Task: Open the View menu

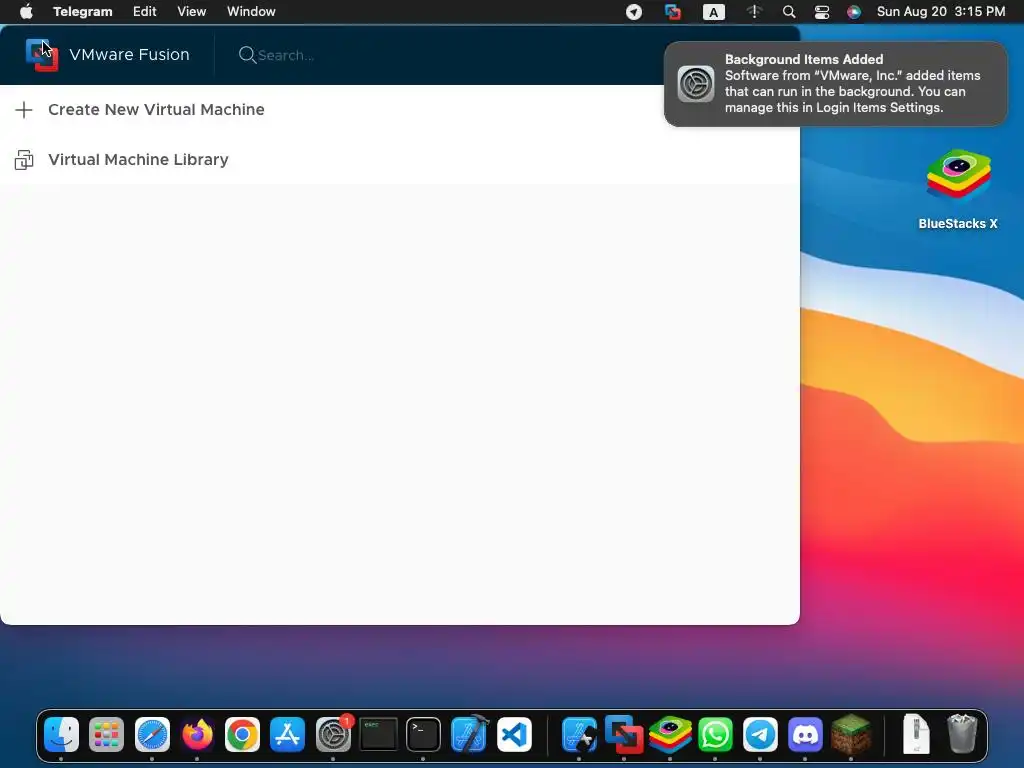Action: pos(191,12)
